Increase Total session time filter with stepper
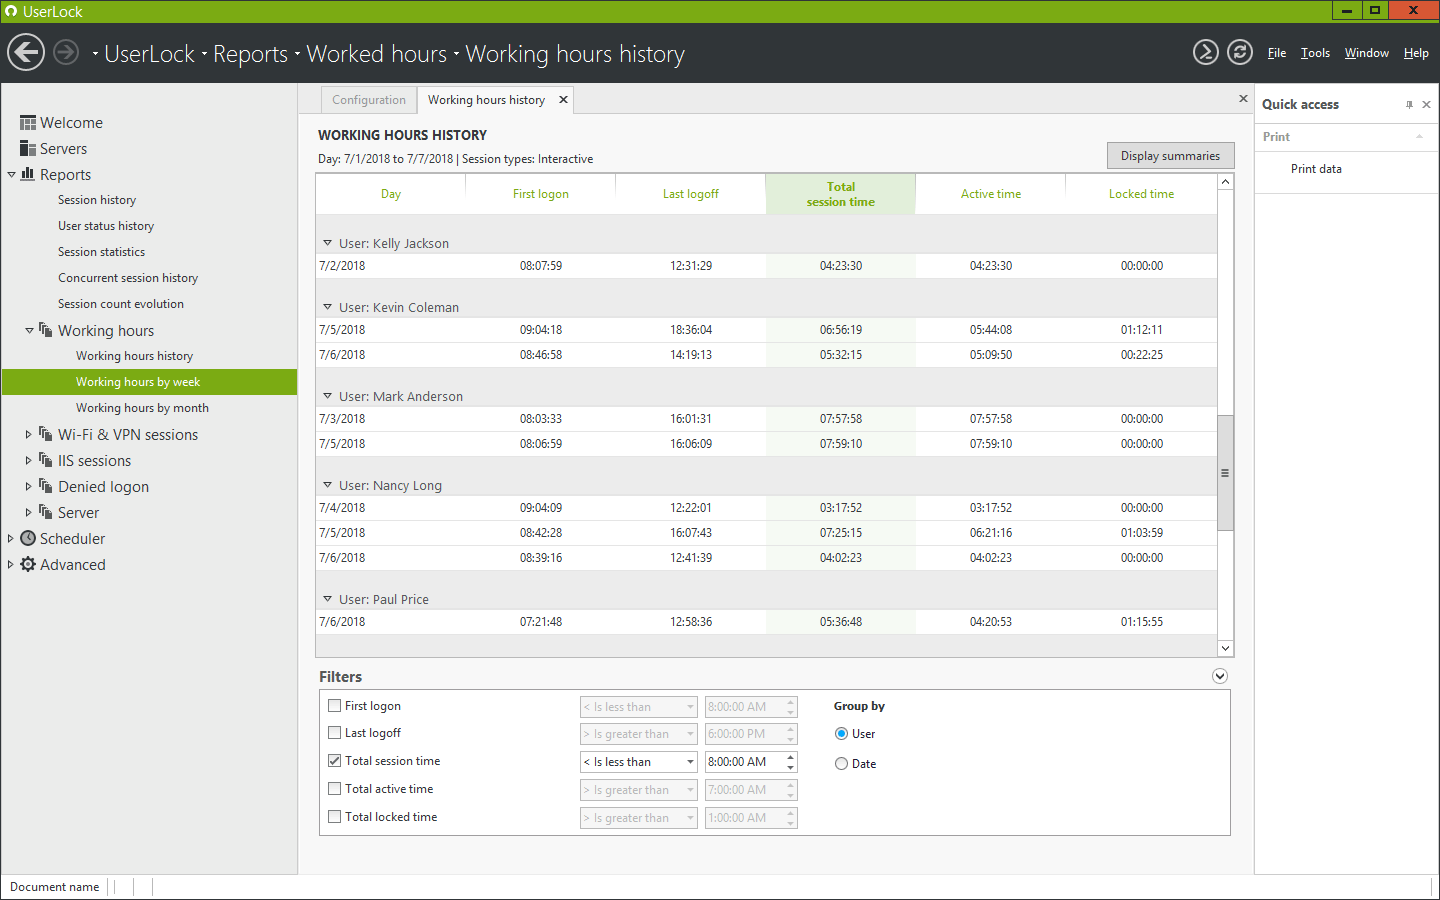This screenshot has height=900, width=1440. tap(791, 757)
